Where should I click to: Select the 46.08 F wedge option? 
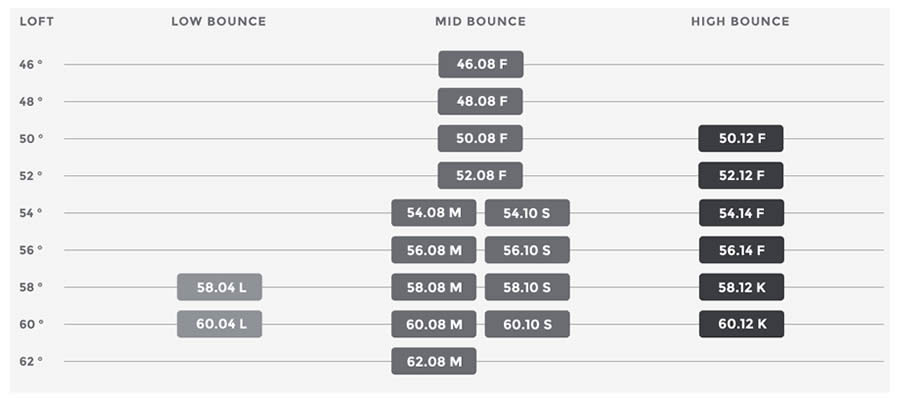pos(481,64)
